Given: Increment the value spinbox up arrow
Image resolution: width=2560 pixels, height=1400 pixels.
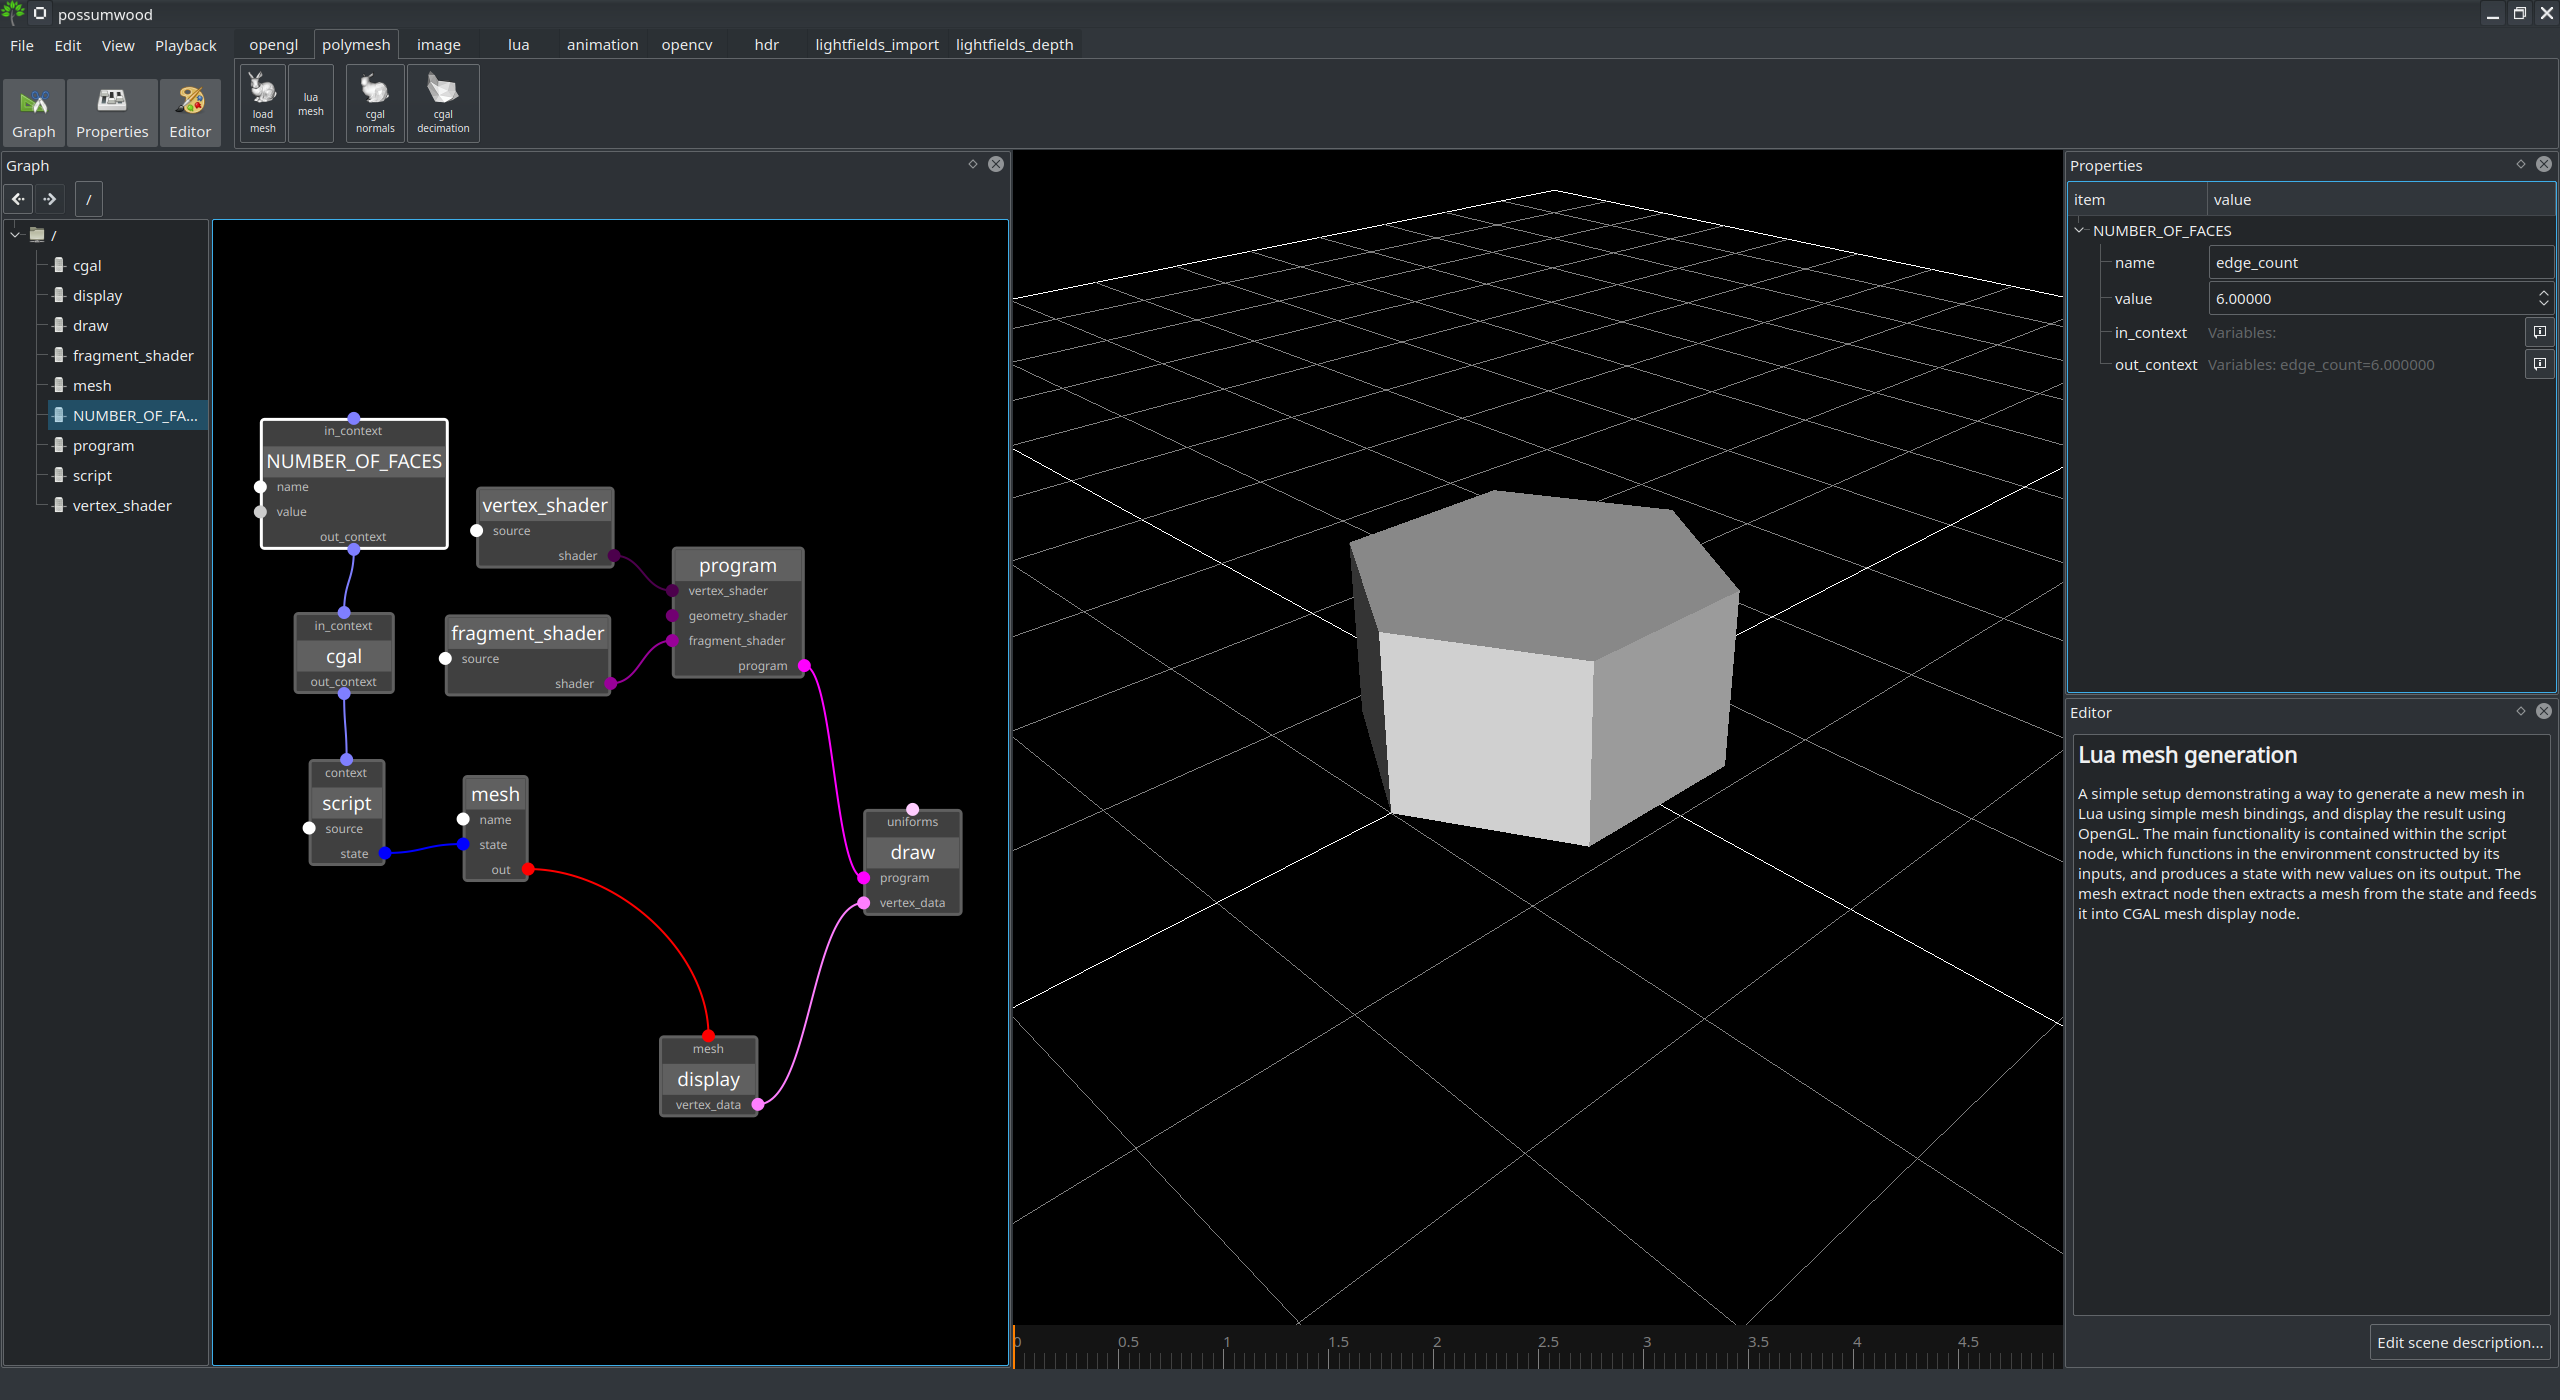Looking at the screenshot, I should 2543,293.
